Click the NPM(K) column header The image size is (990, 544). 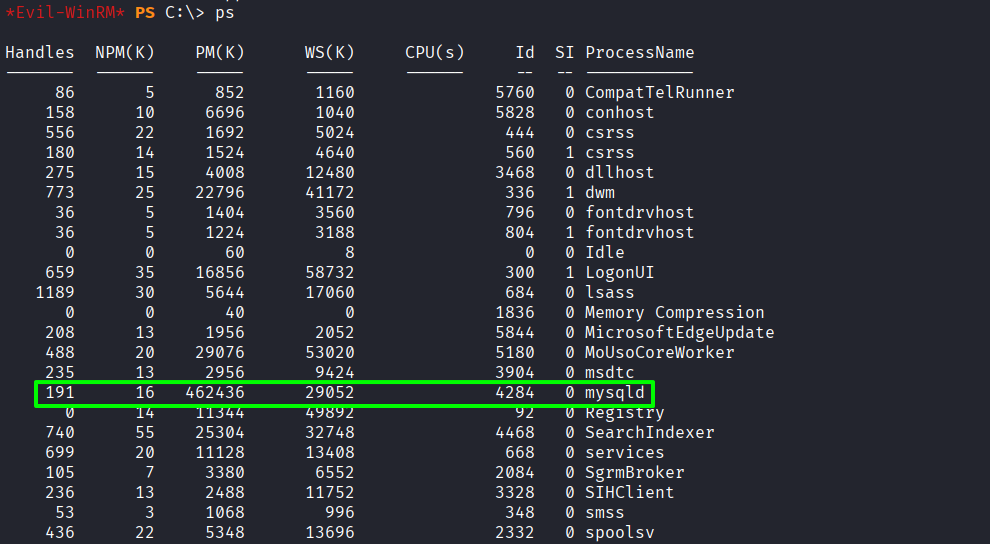[124, 52]
